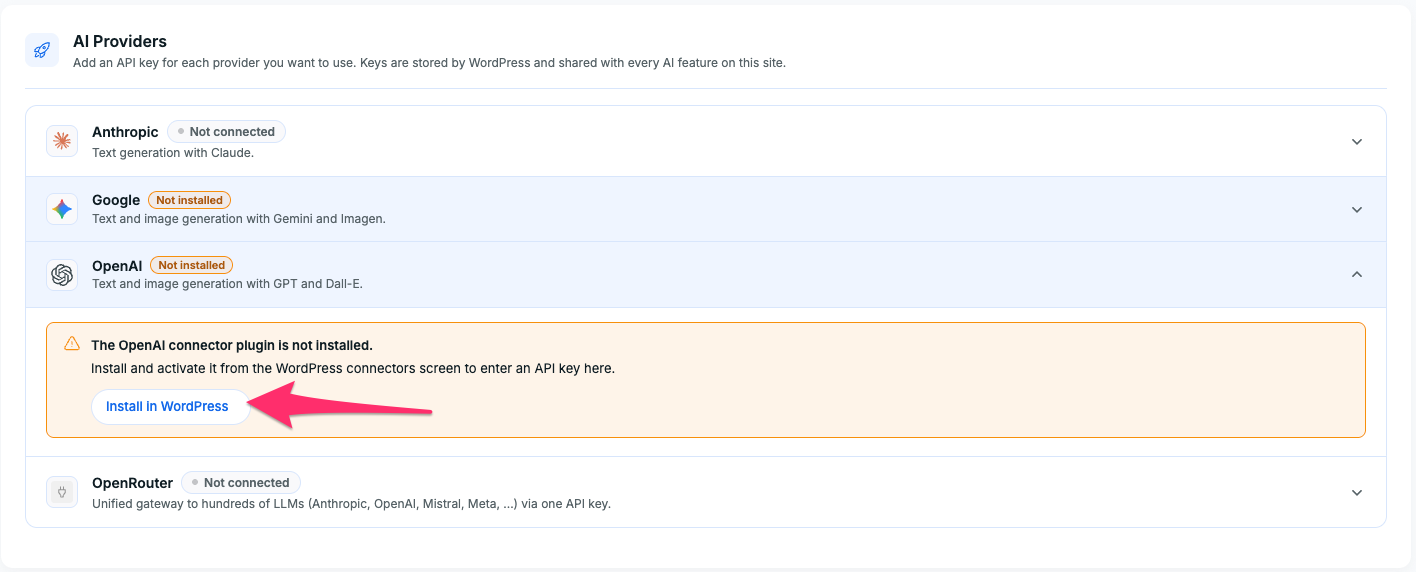The image size is (1416, 572).
Task: Select the AI Providers heading
Action: pyautogui.click(x=120, y=42)
